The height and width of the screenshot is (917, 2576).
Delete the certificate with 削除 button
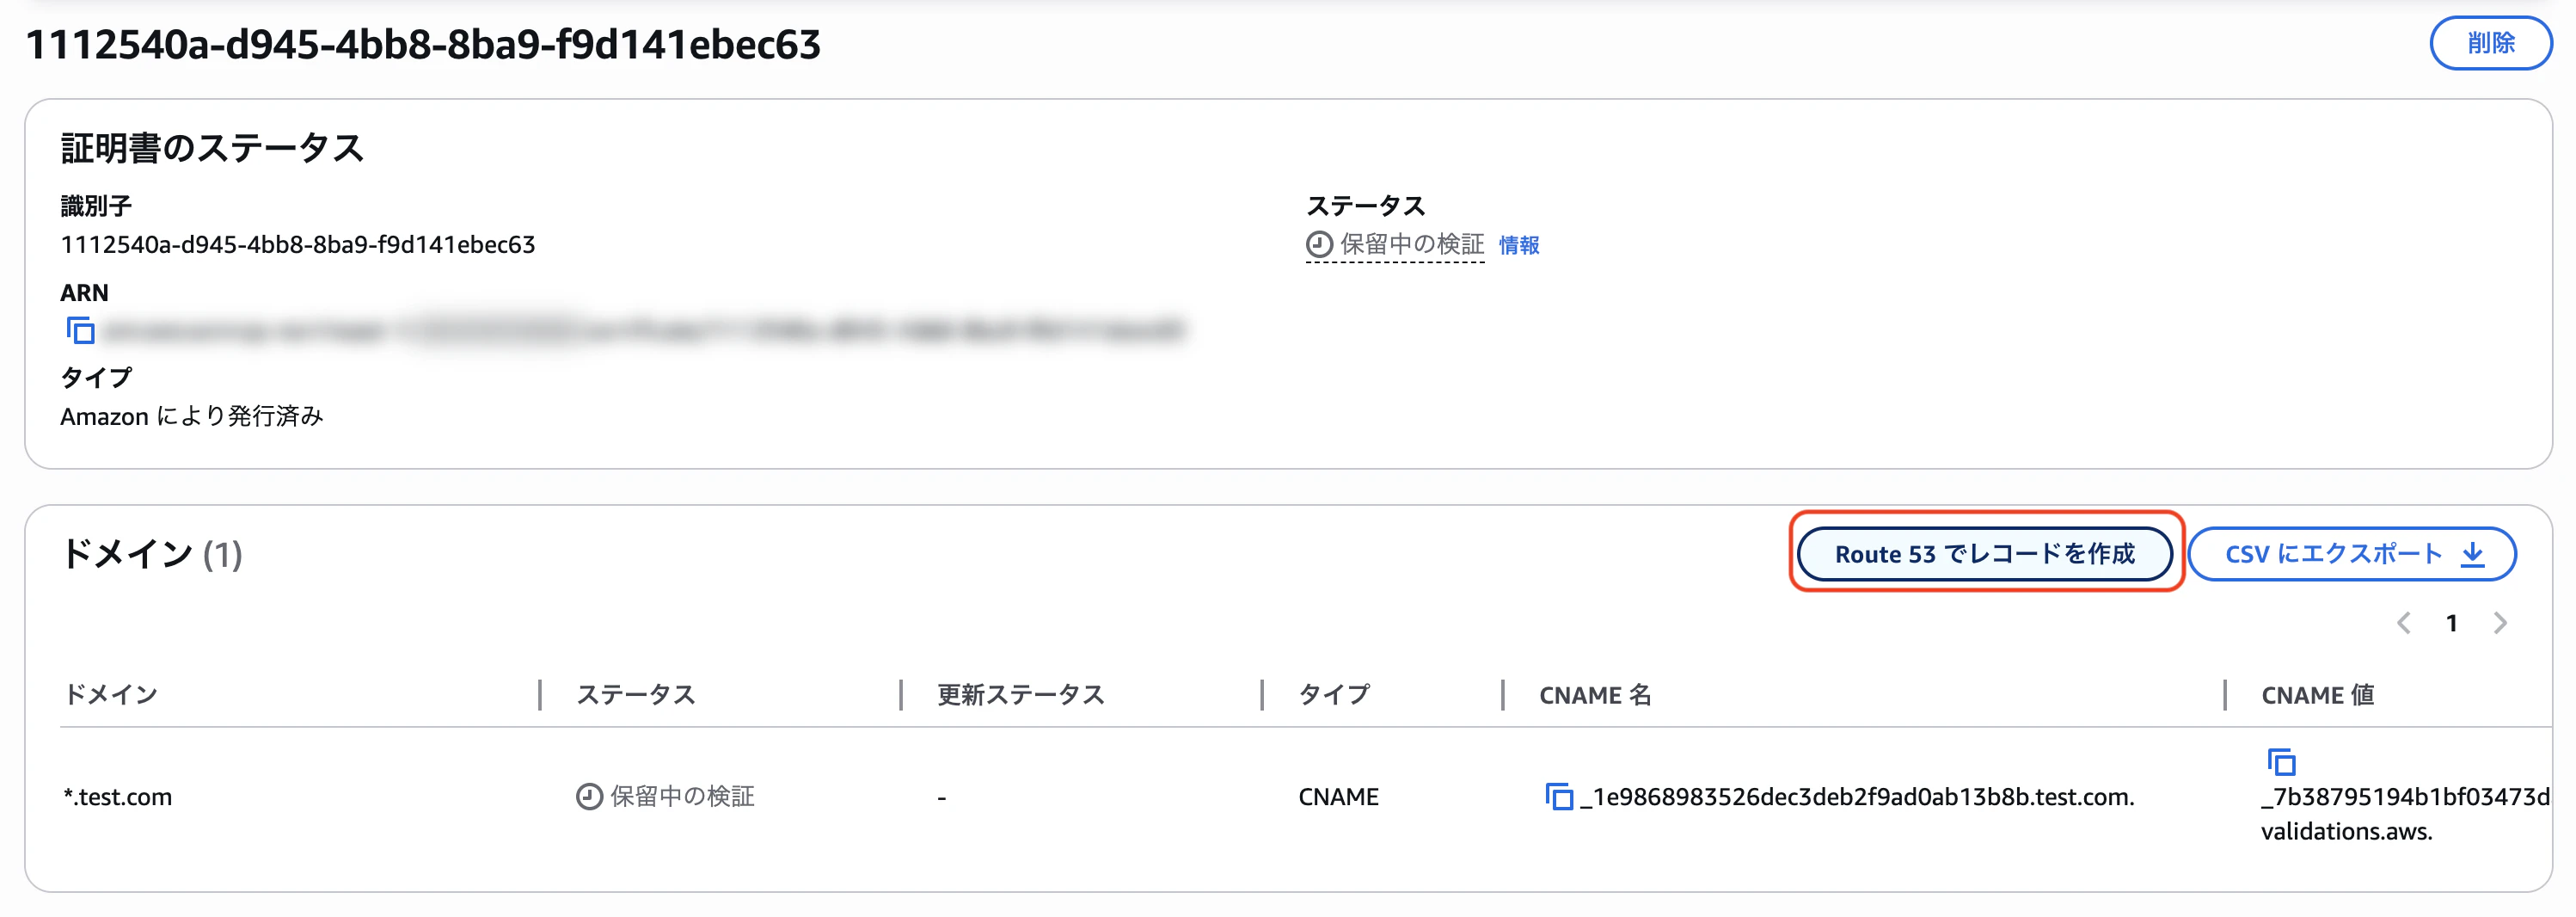point(2491,43)
